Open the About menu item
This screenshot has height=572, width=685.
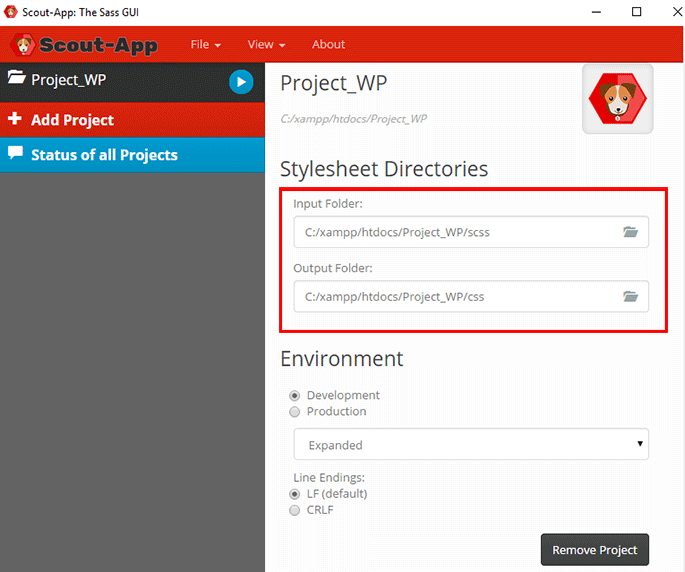tap(328, 45)
